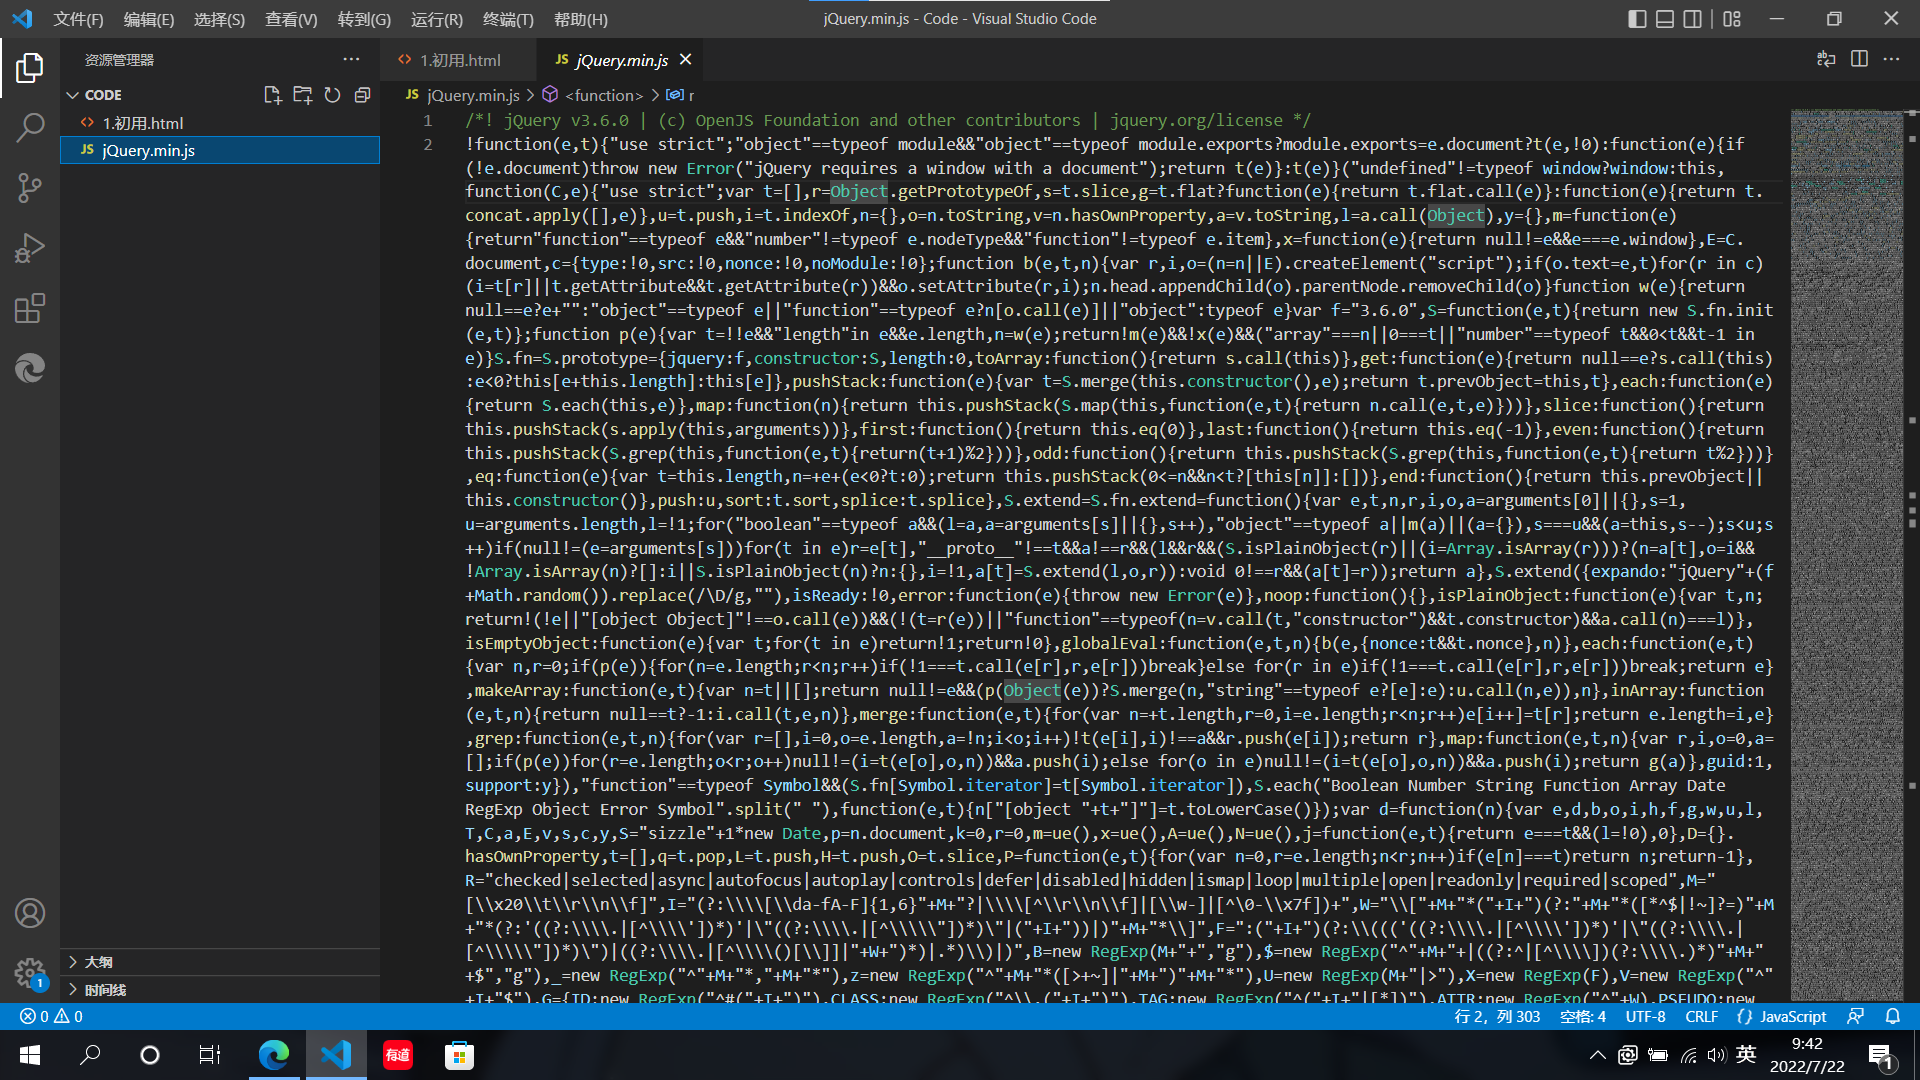Screen dimensions: 1920x1080
Task: Change indentation via 空格: 4
Action: 1583,1016
